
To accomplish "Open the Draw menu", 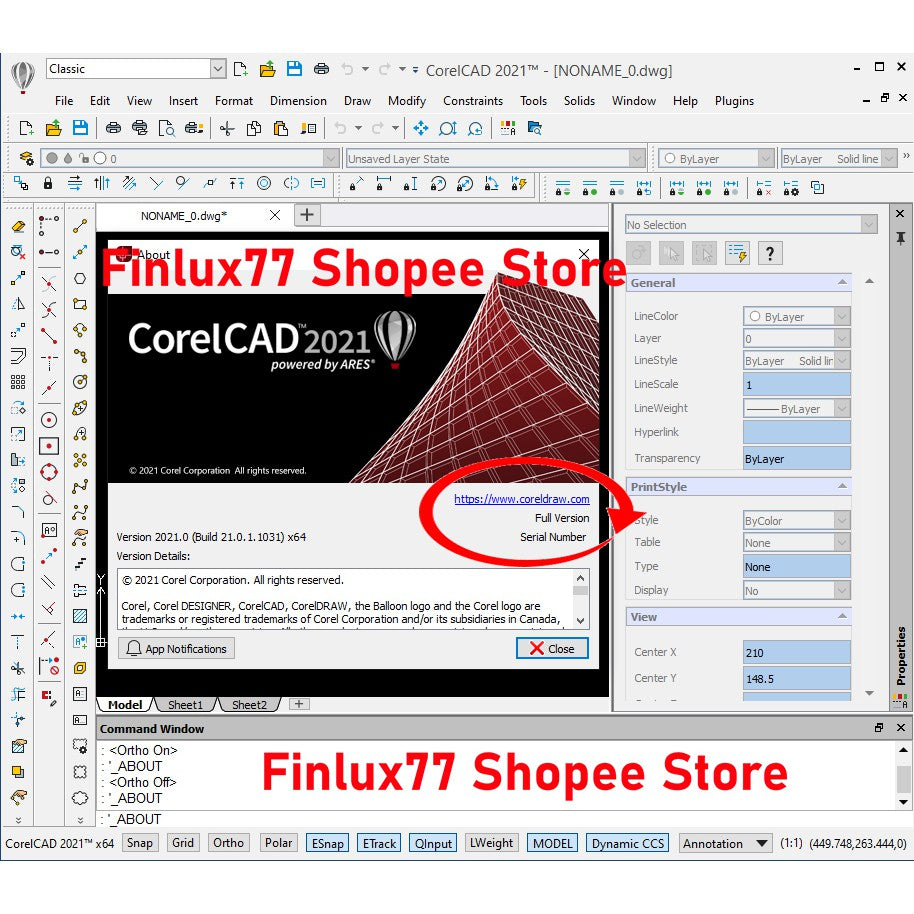I will tap(357, 100).
